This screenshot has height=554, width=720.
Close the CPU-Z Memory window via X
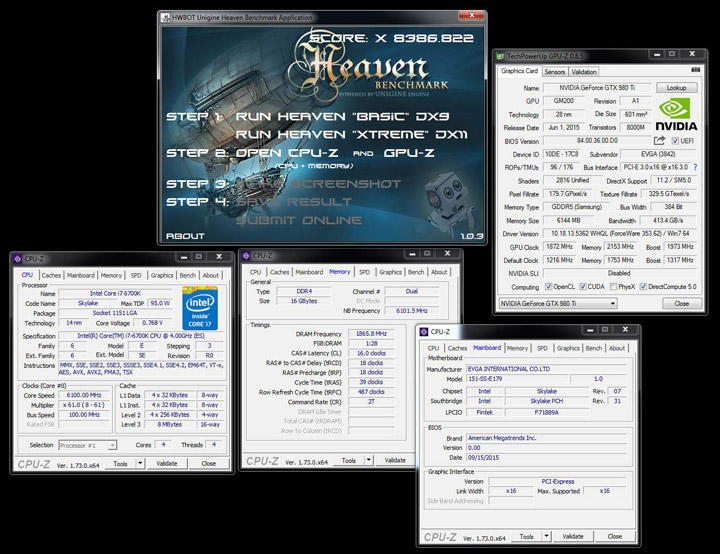[x=447, y=253]
